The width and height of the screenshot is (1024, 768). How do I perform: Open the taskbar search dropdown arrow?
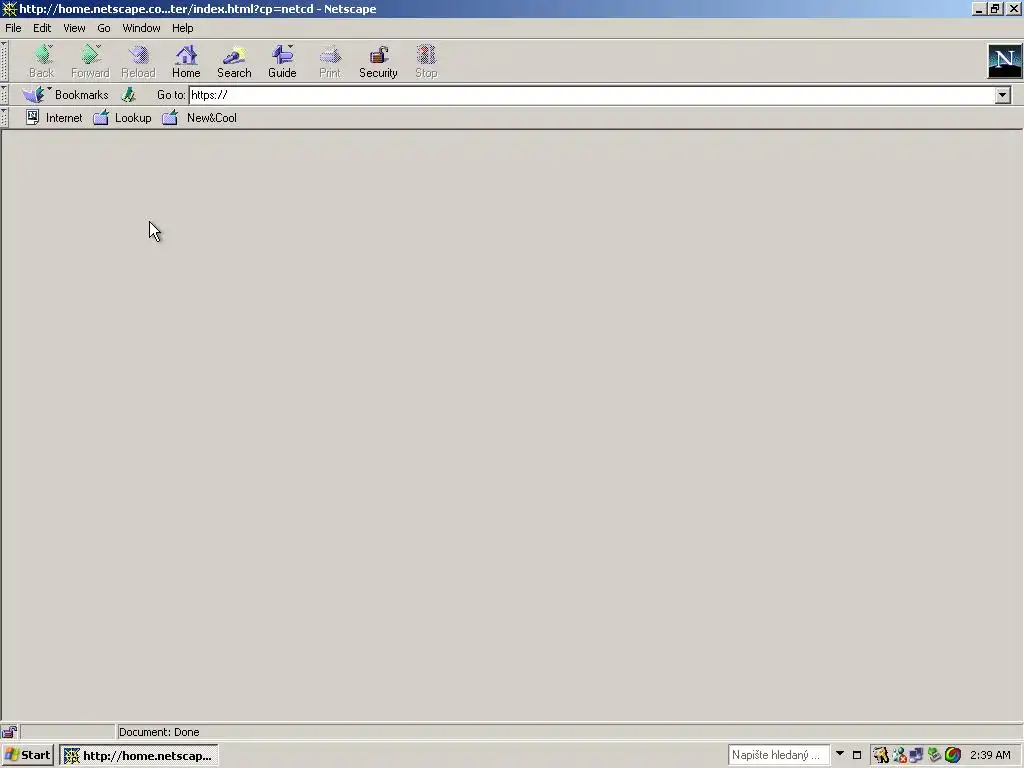pyautogui.click(x=840, y=754)
